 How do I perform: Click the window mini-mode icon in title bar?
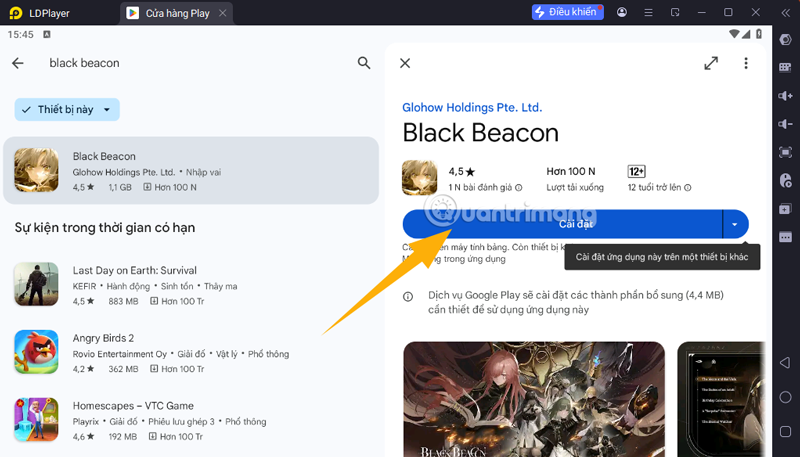point(675,12)
